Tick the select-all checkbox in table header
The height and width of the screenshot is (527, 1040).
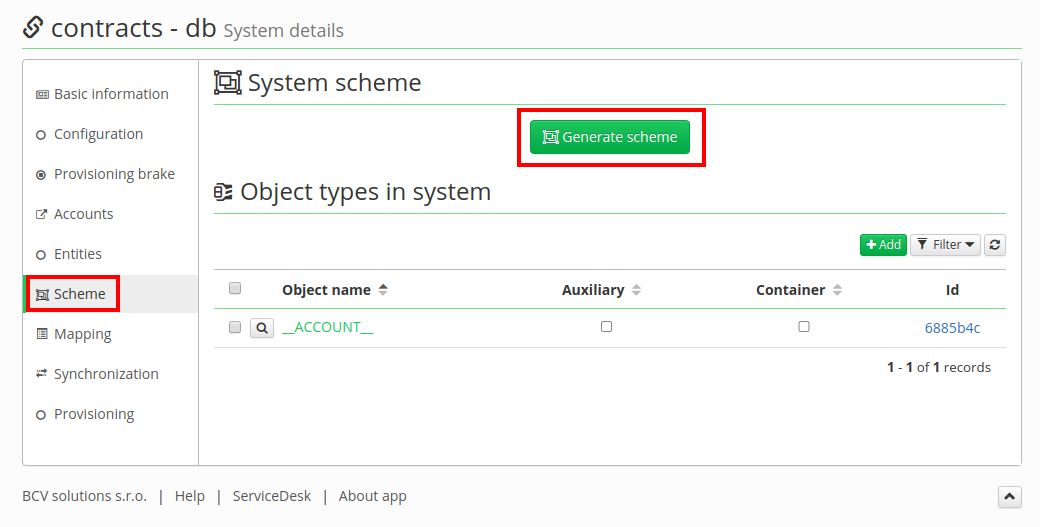pyautogui.click(x=235, y=288)
